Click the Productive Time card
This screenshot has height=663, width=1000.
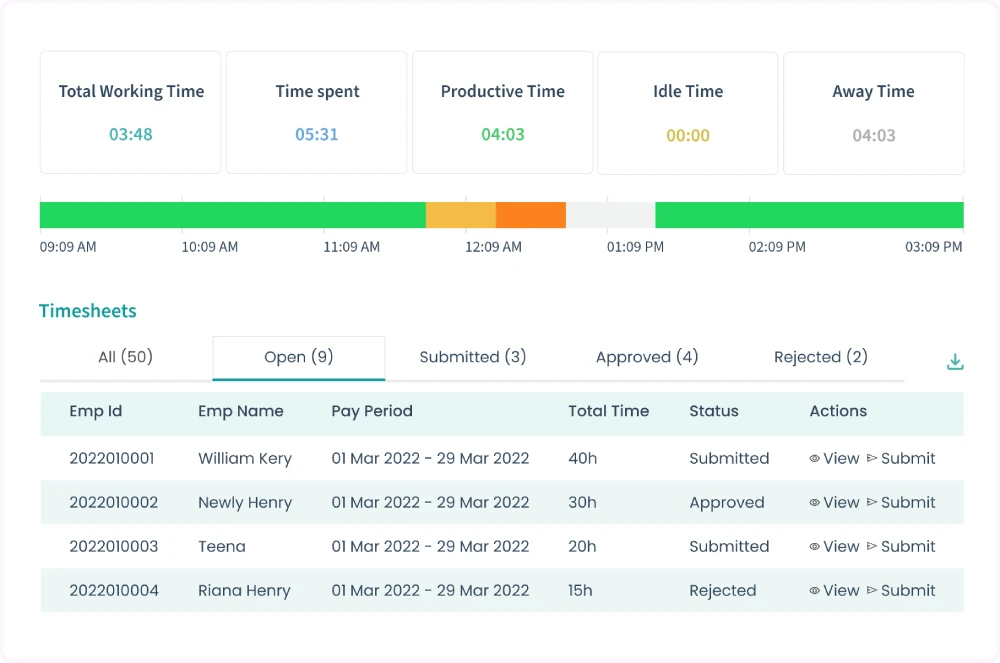click(x=503, y=112)
